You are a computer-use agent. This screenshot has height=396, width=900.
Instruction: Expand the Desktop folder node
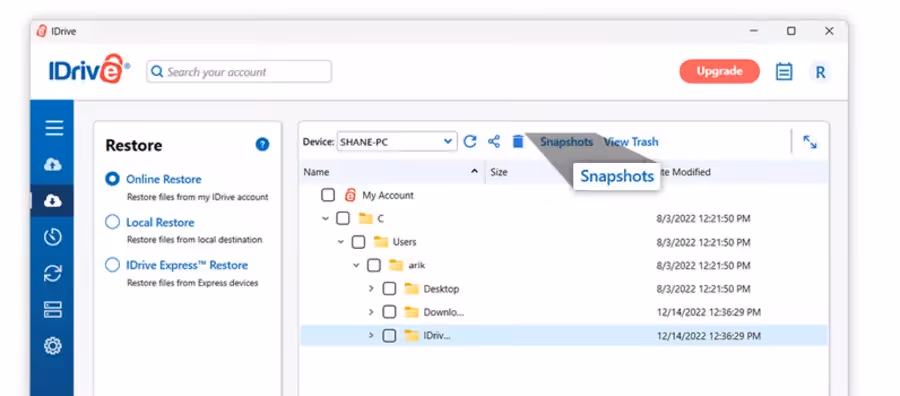pos(371,289)
